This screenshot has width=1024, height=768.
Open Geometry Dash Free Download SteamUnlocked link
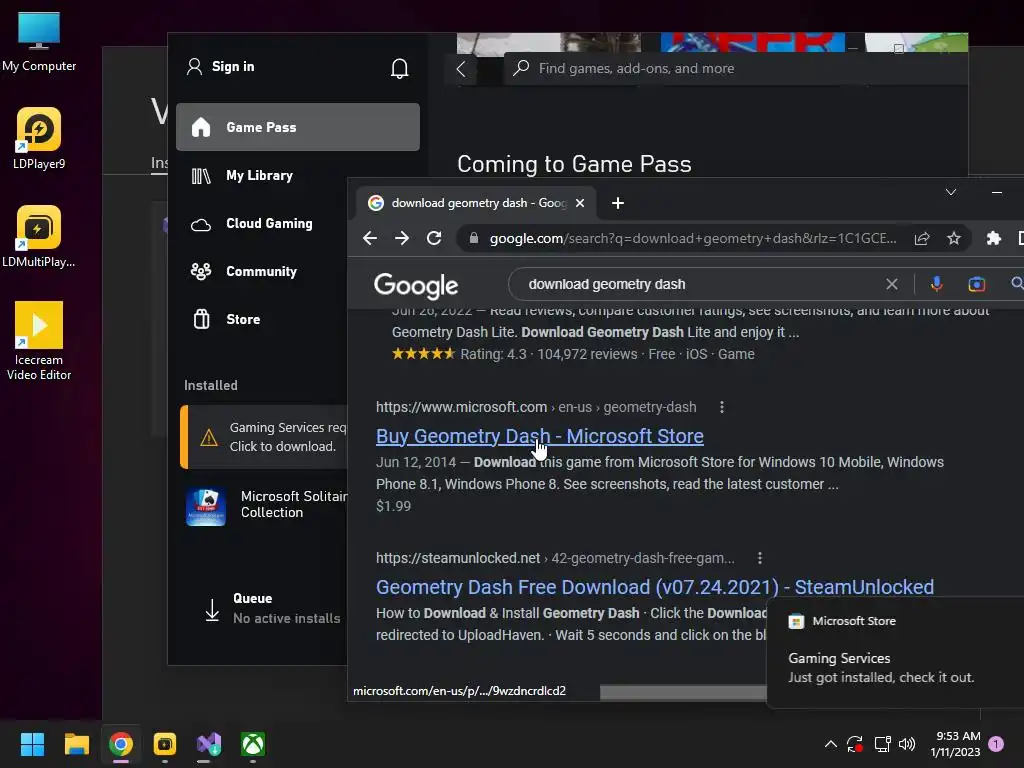655,586
